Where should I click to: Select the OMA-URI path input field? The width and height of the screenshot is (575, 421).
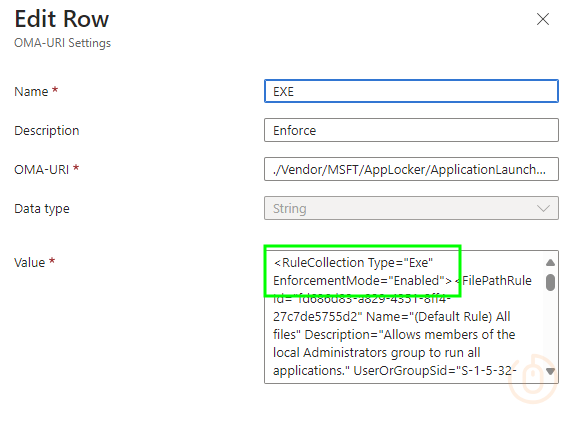coord(411,169)
